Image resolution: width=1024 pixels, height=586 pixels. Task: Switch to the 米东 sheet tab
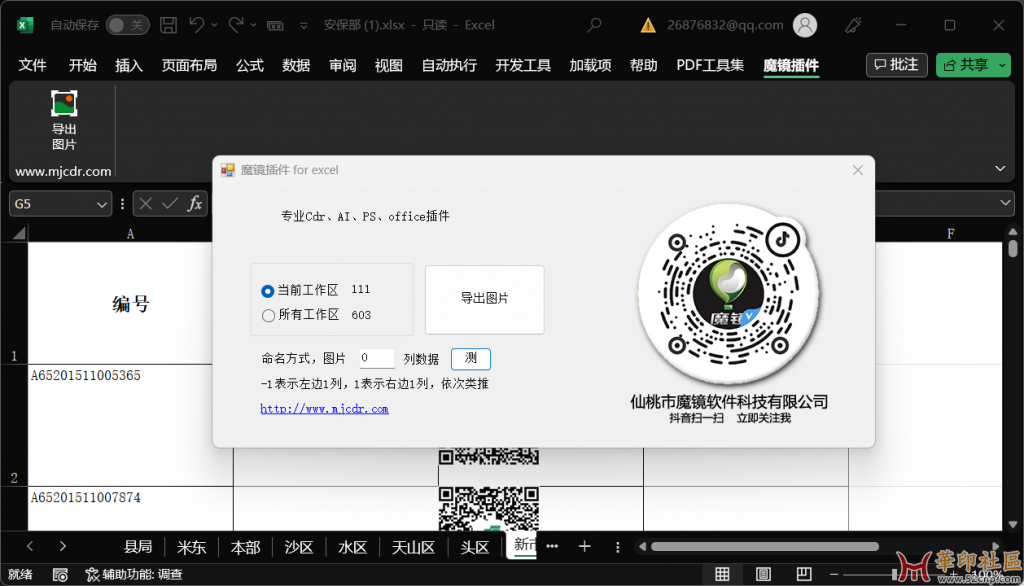coord(191,547)
